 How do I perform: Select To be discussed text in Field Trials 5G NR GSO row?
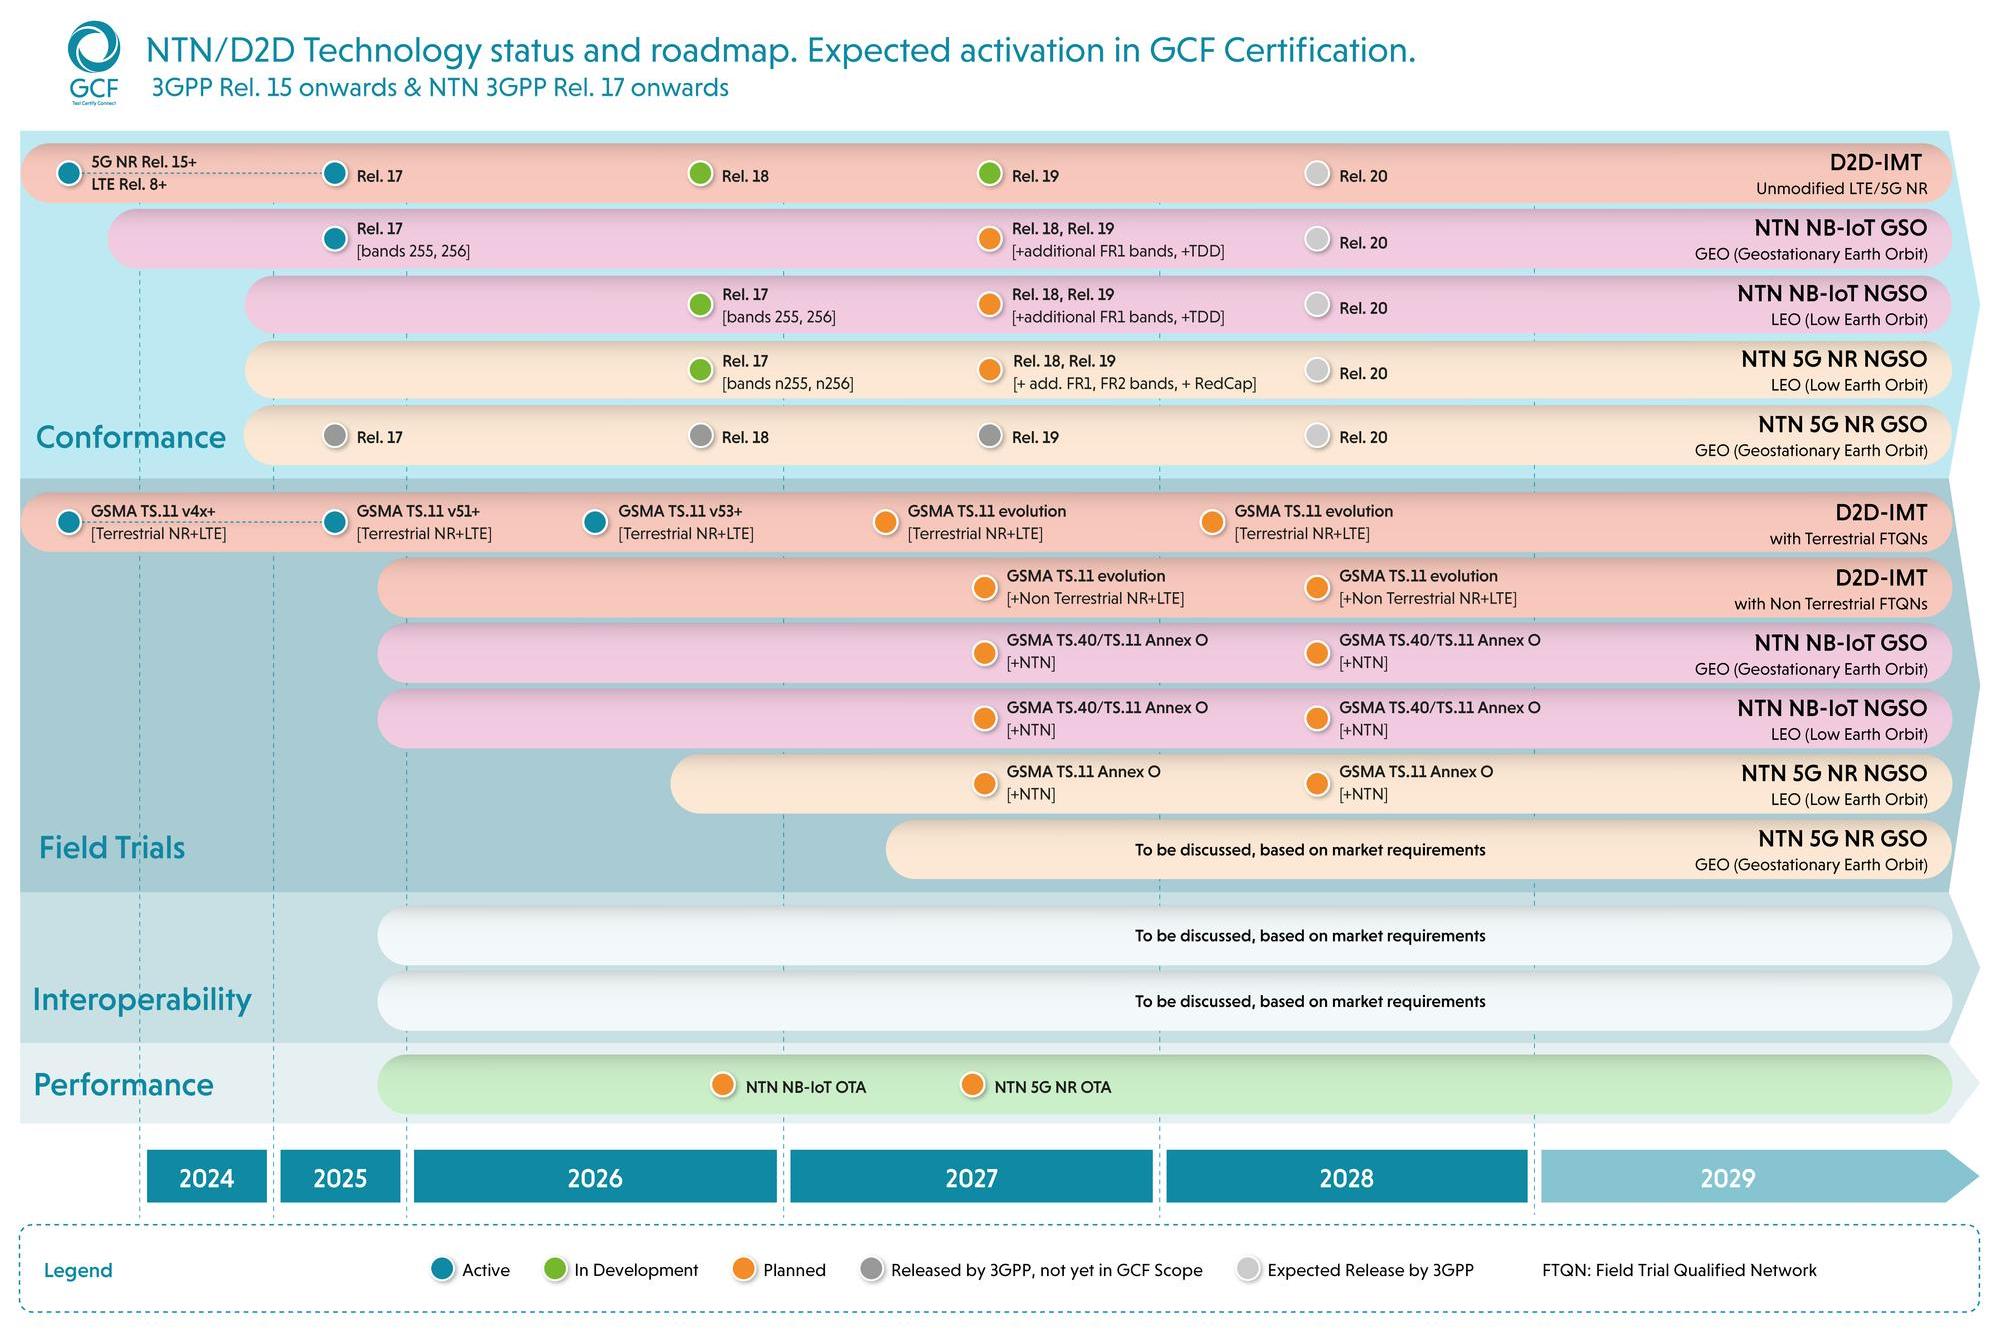pos(1310,850)
